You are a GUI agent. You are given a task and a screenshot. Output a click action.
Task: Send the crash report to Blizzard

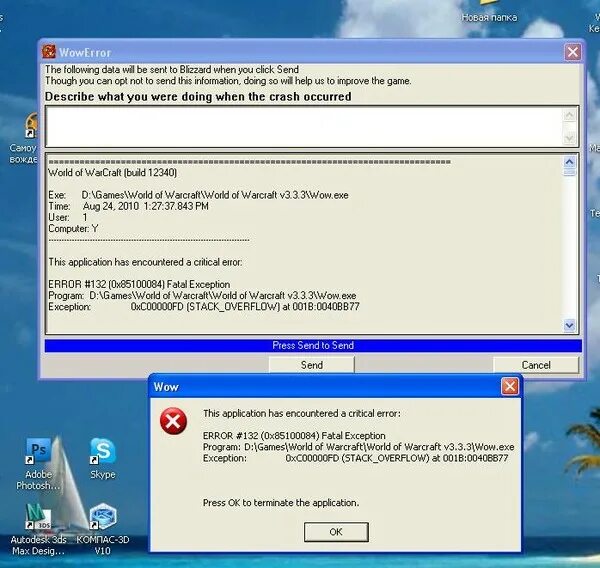click(311, 365)
